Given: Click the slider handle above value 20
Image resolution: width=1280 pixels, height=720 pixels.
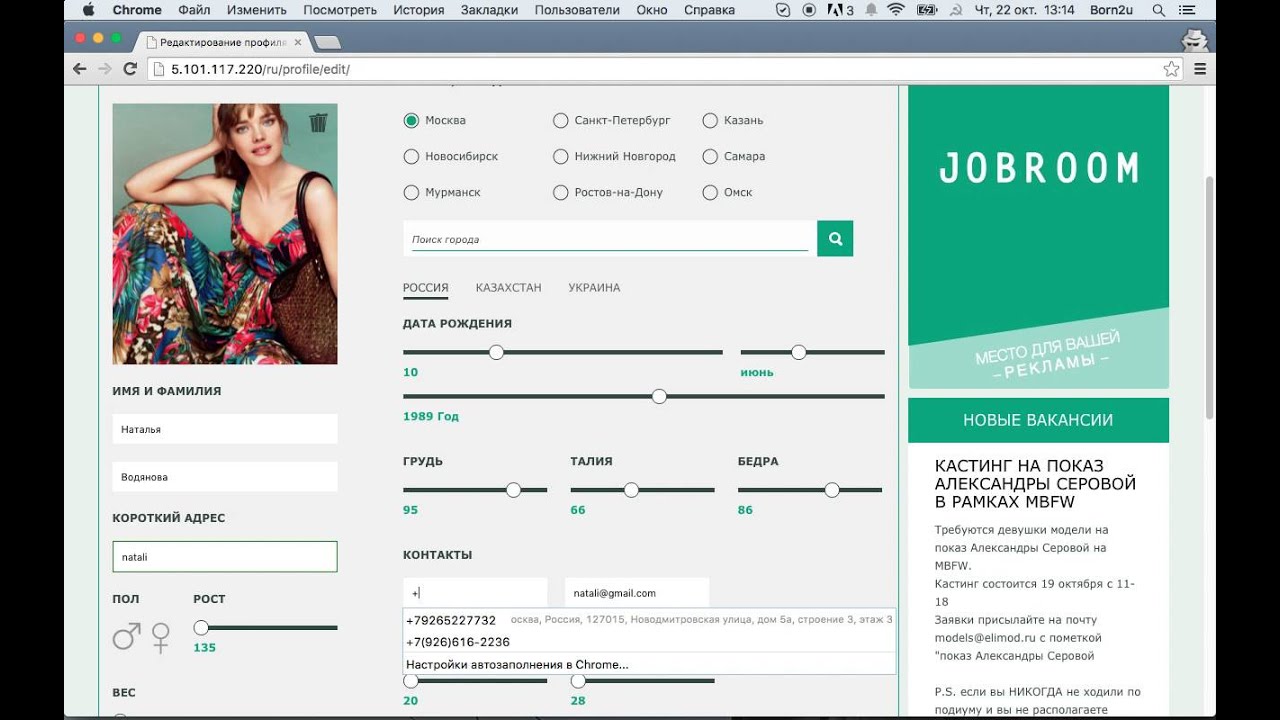Looking at the screenshot, I should [411, 680].
